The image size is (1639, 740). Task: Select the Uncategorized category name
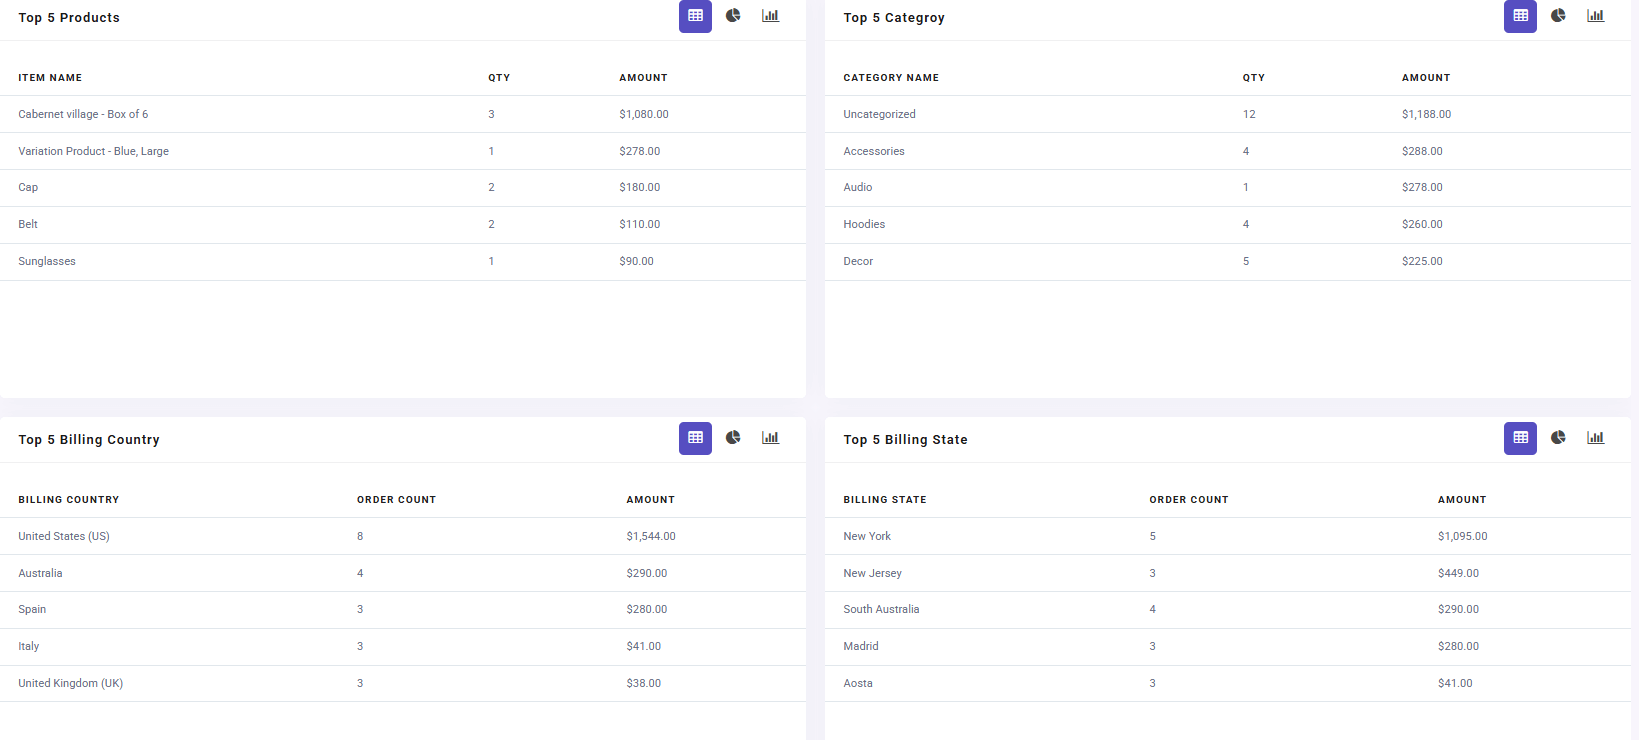point(879,114)
